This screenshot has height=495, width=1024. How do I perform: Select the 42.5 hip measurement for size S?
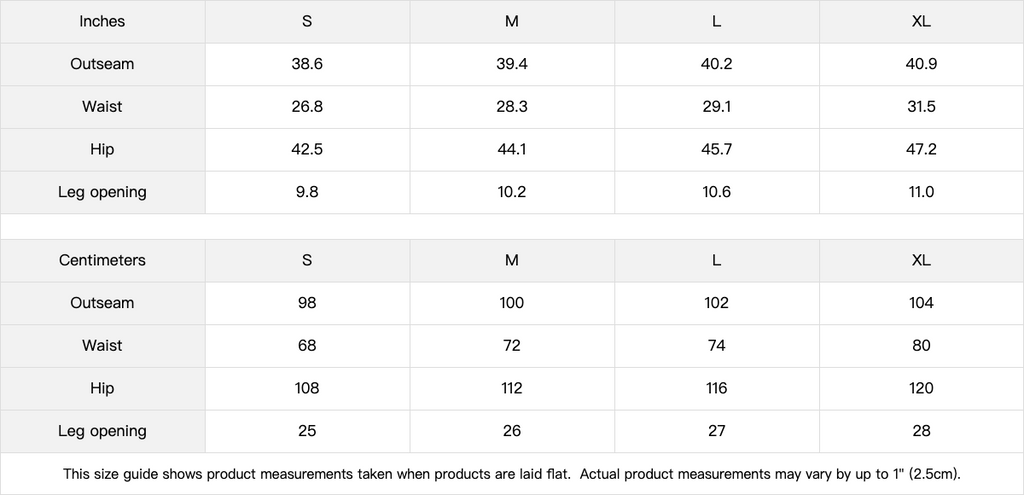coord(307,149)
